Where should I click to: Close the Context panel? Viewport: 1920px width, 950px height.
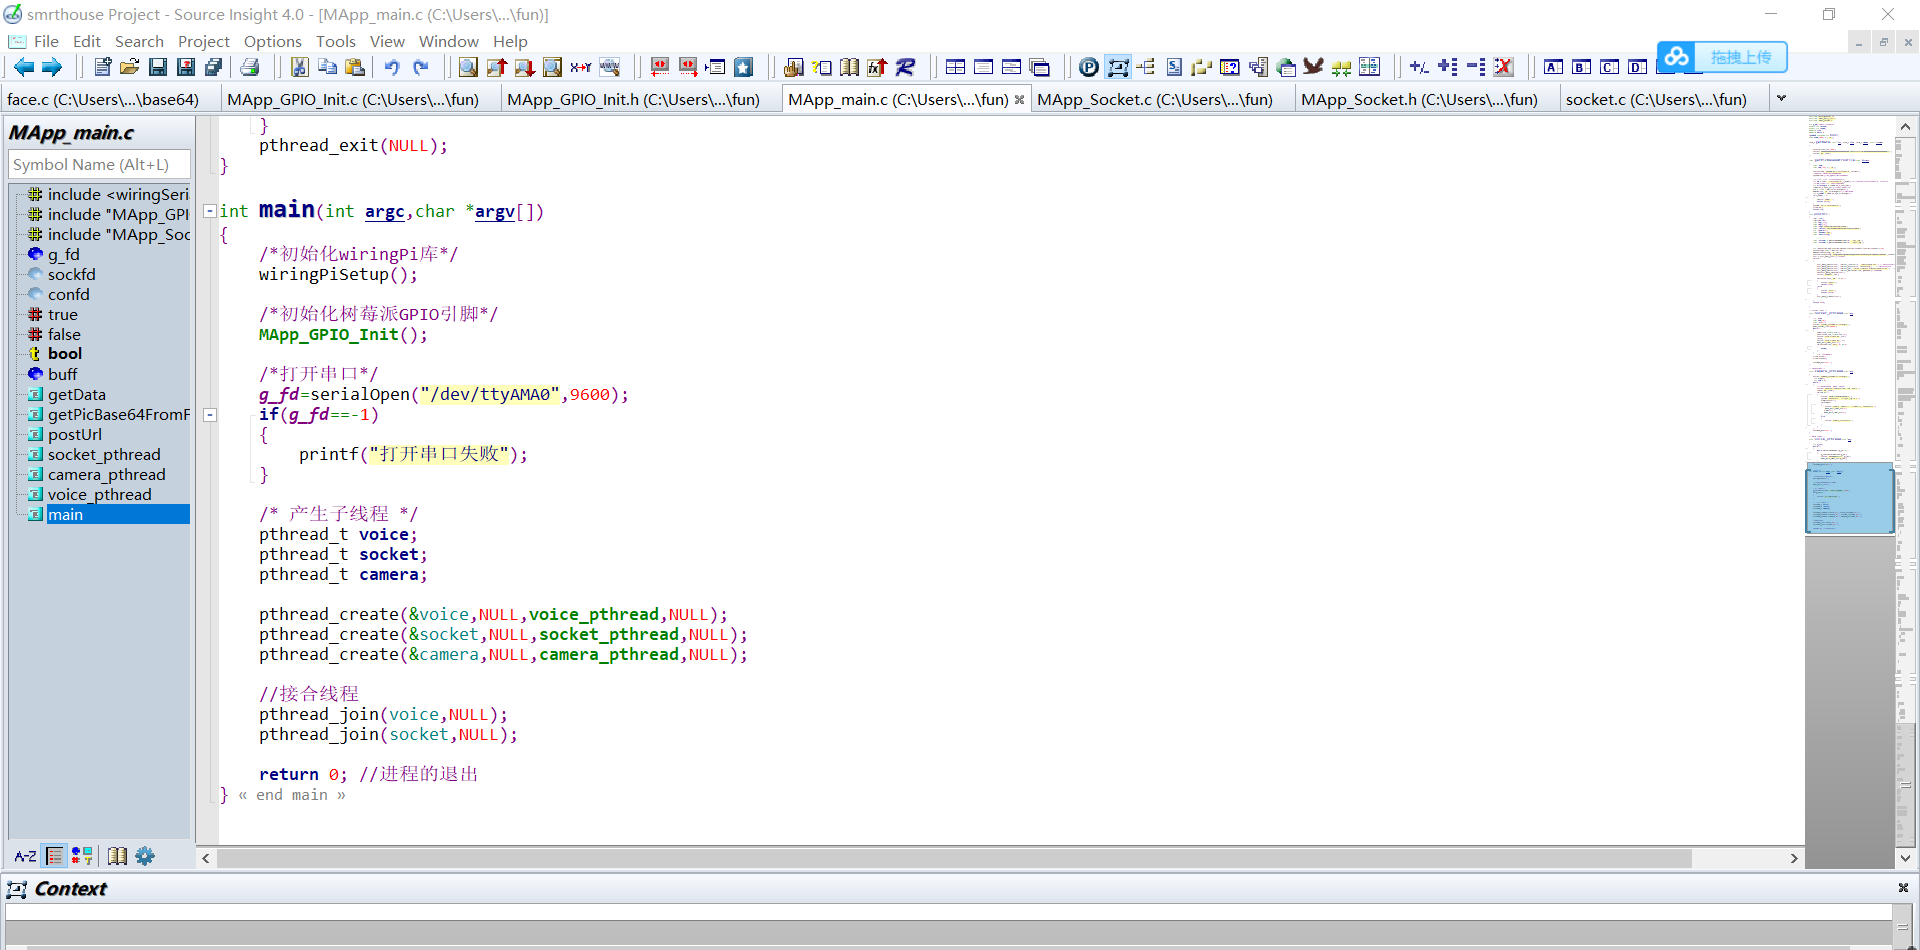(x=1903, y=887)
